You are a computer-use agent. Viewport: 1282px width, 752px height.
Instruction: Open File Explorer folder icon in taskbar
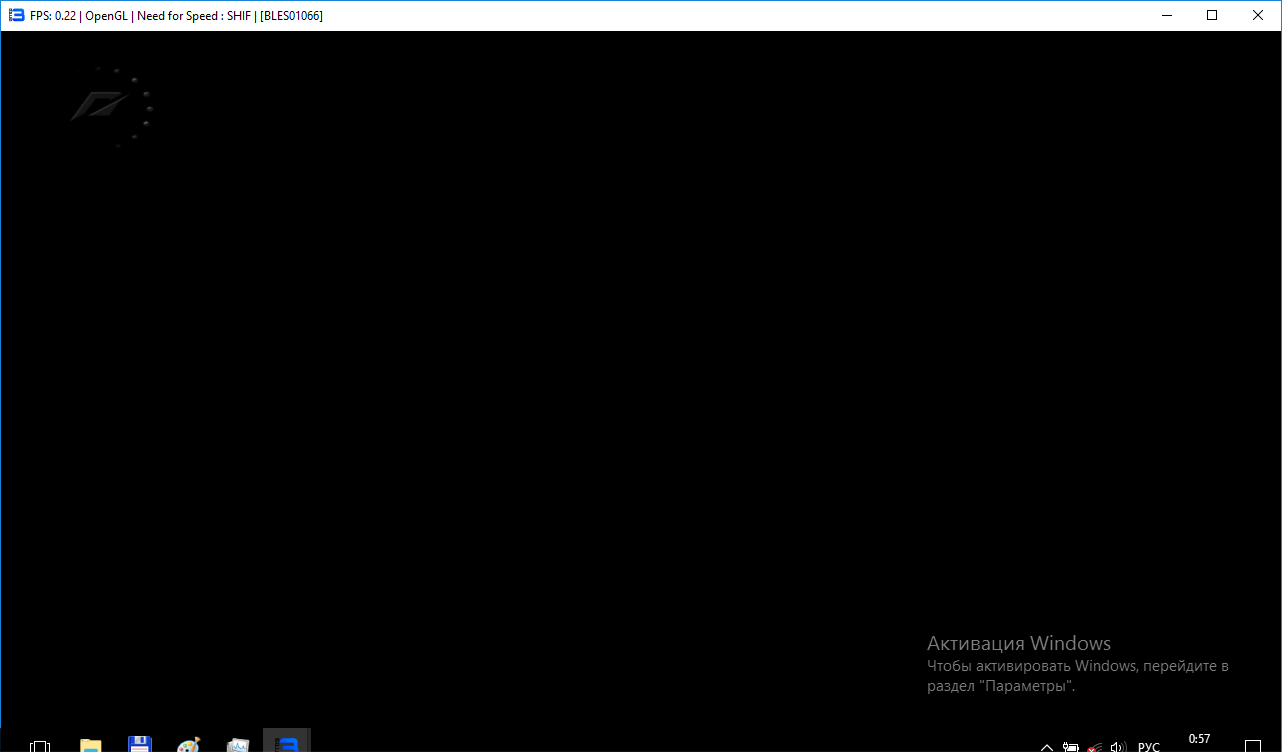coord(91,745)
